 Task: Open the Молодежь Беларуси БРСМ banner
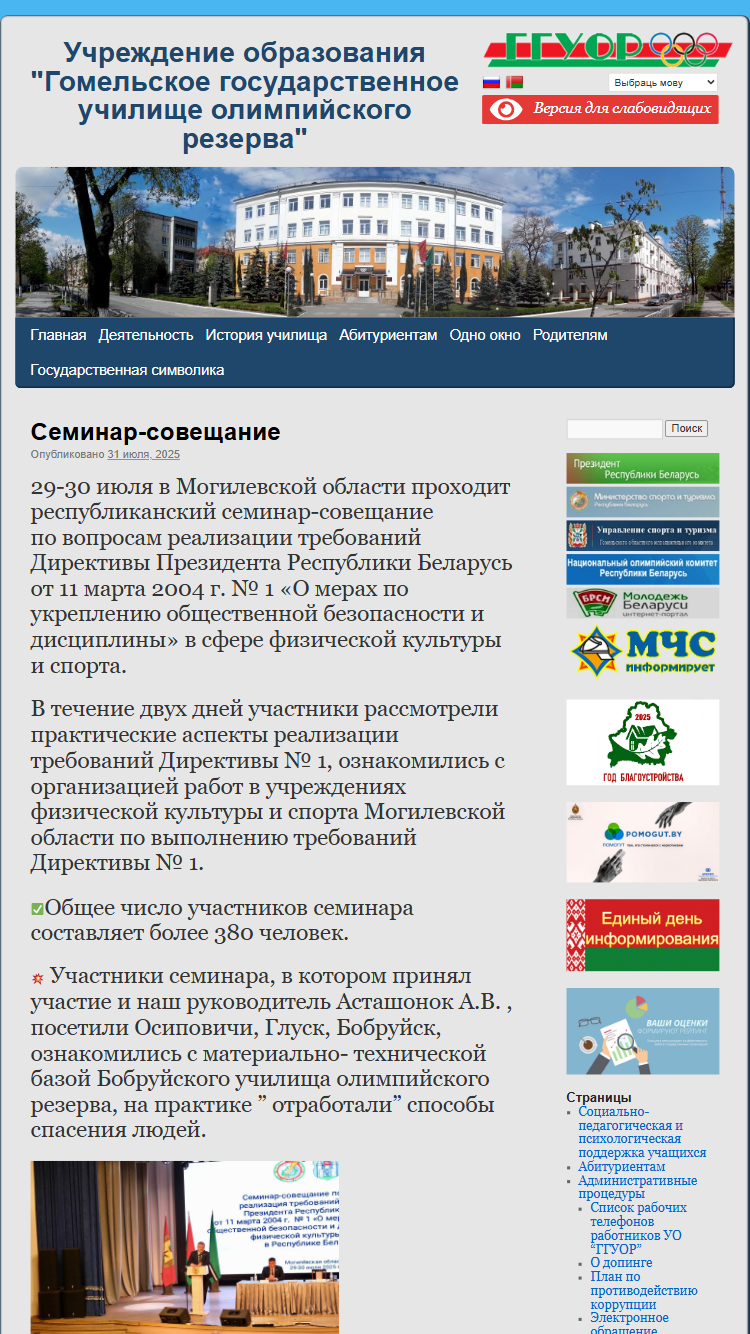[x=642, y=603]
